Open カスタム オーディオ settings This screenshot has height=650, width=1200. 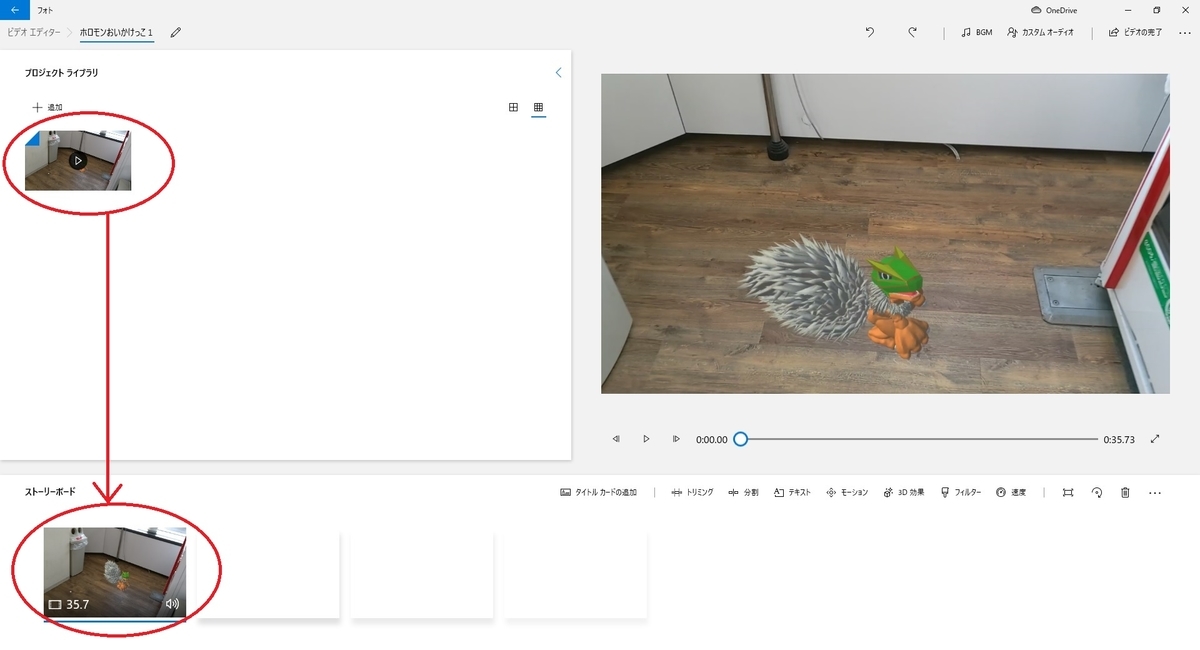(x=1041, y=33)
